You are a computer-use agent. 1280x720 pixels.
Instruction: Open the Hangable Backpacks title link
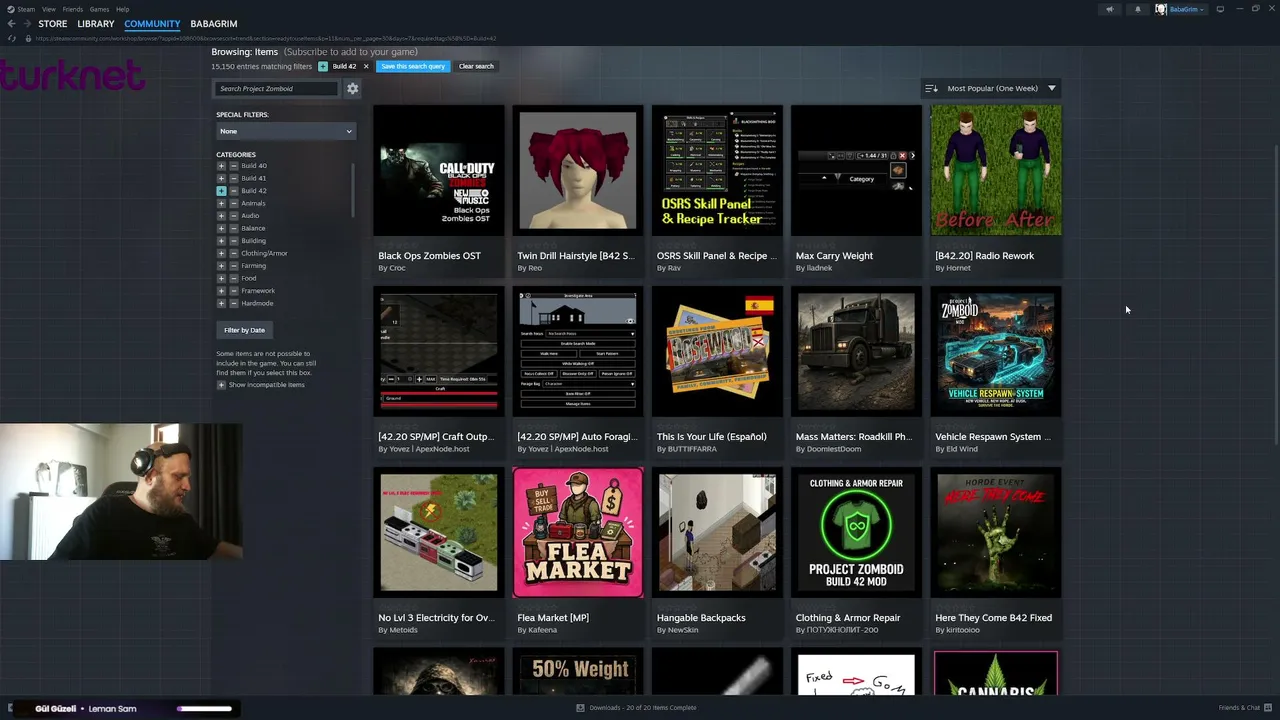701,618
